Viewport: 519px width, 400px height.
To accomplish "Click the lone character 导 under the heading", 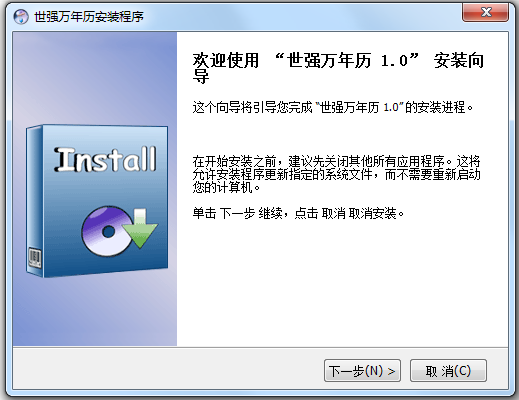I will [x=201, y=76].
